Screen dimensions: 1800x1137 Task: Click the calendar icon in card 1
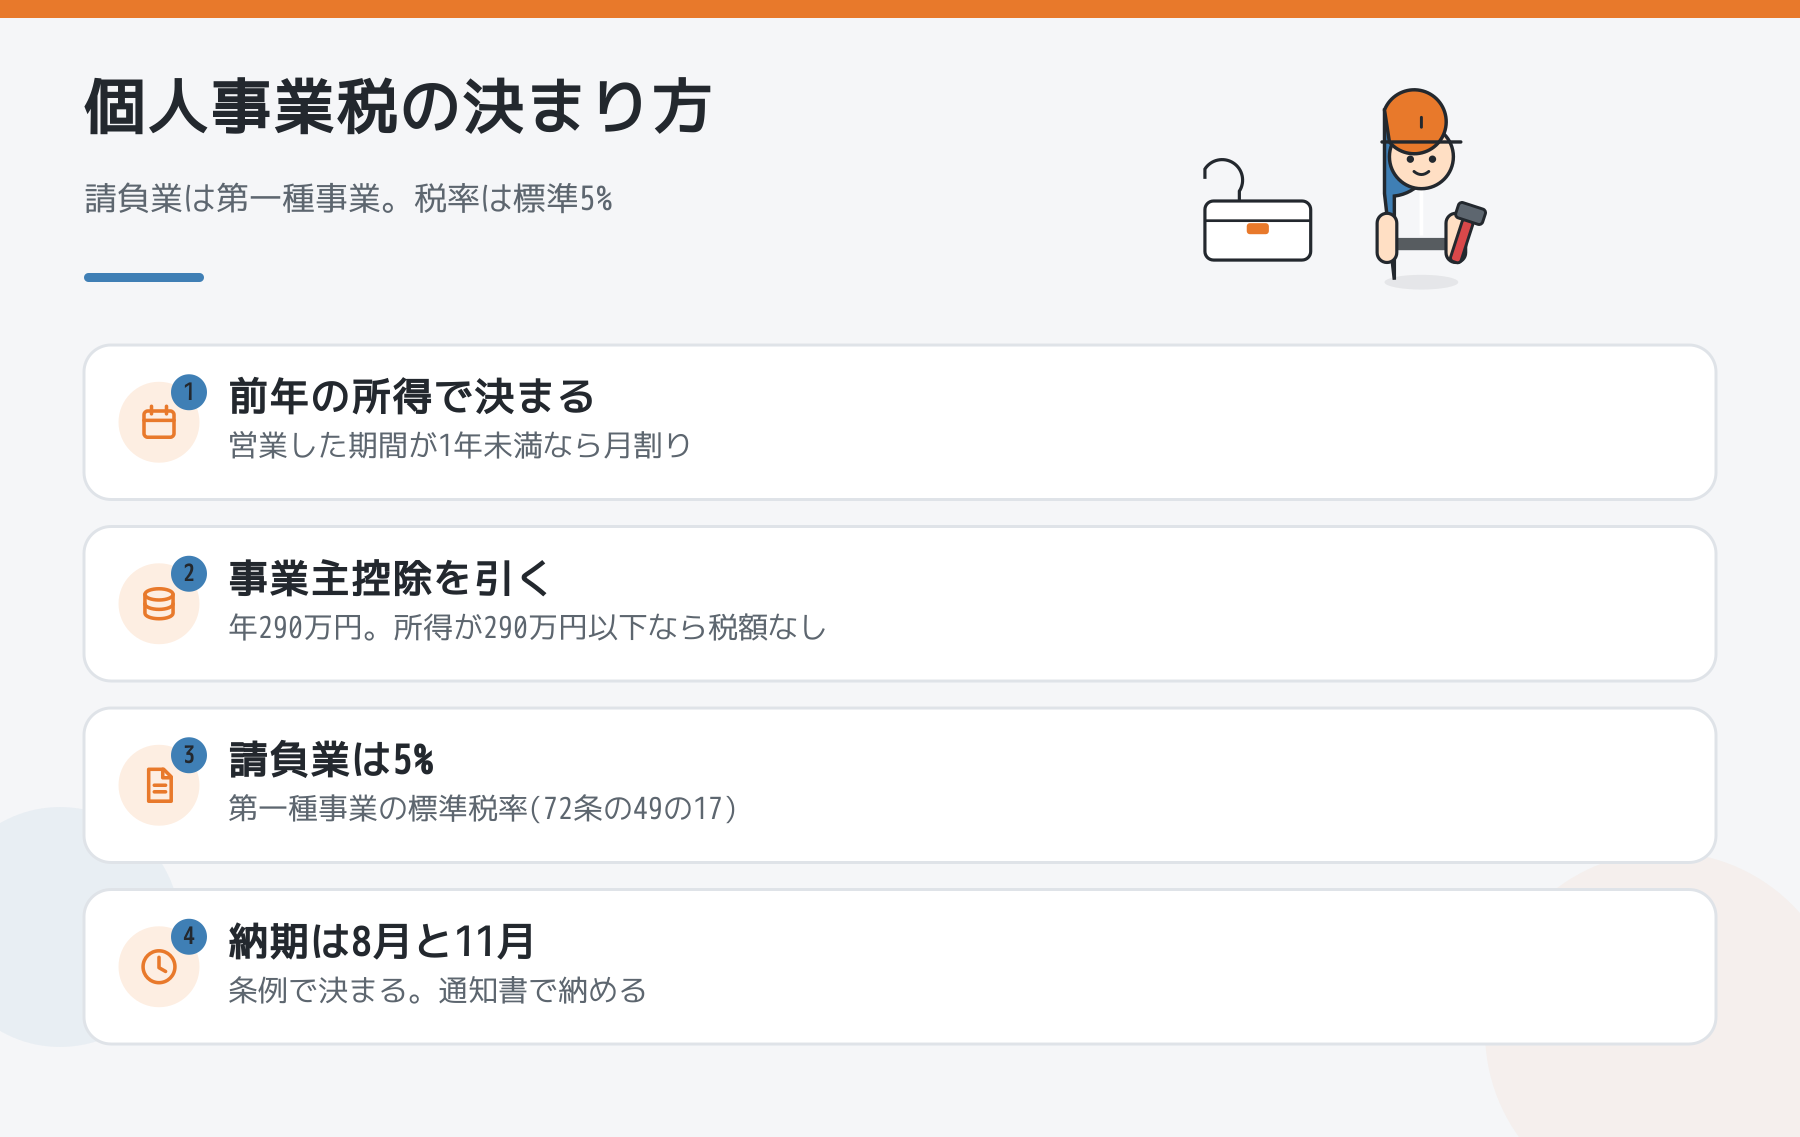(x=159, y=422)
